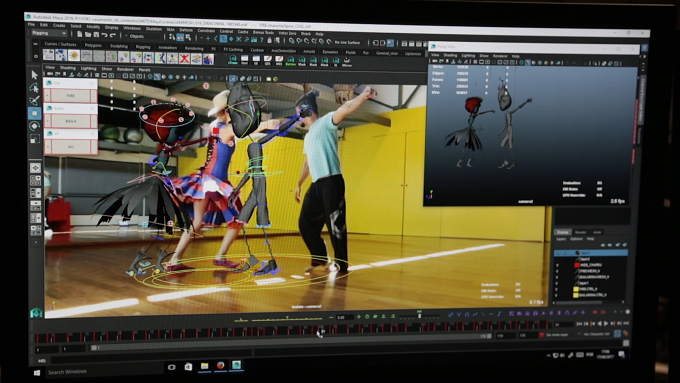
Task: Click the cTrans shelf button
Action: [x=233, y=60]
